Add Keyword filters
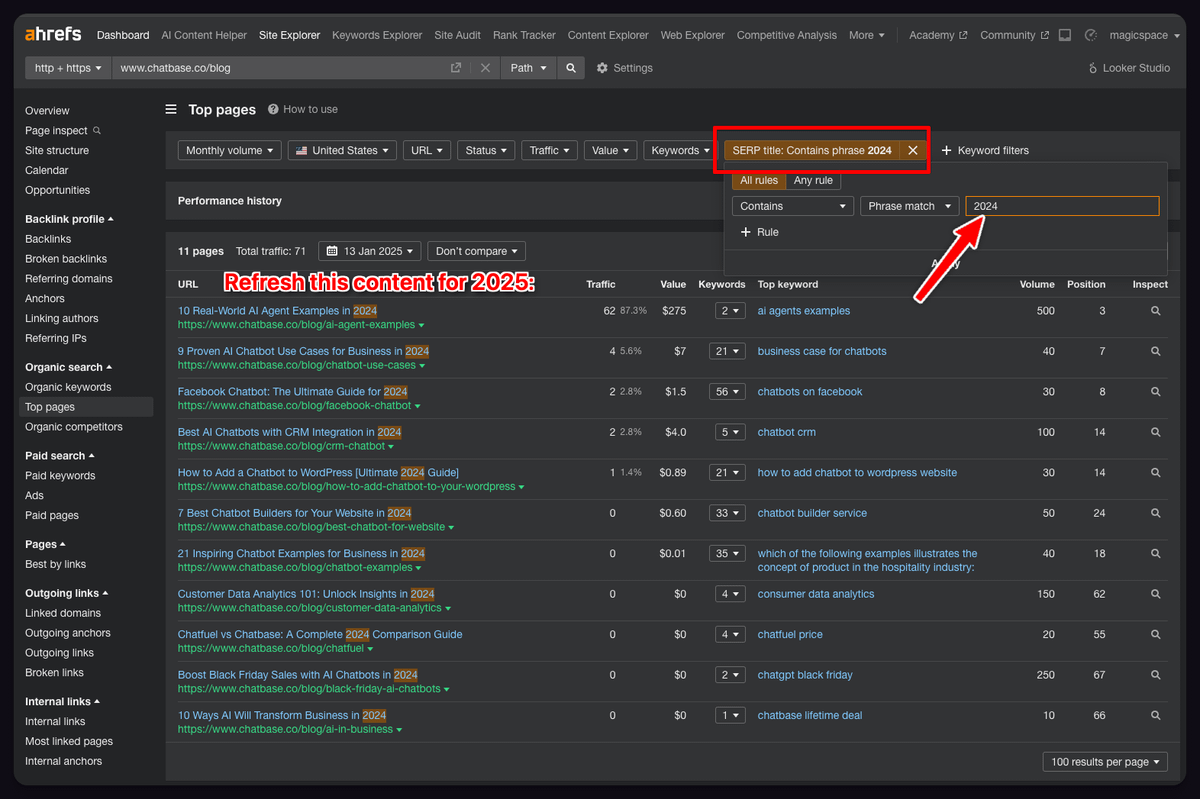The height and width of the screenshot is (799, 1200). click(x=985, y=150)
